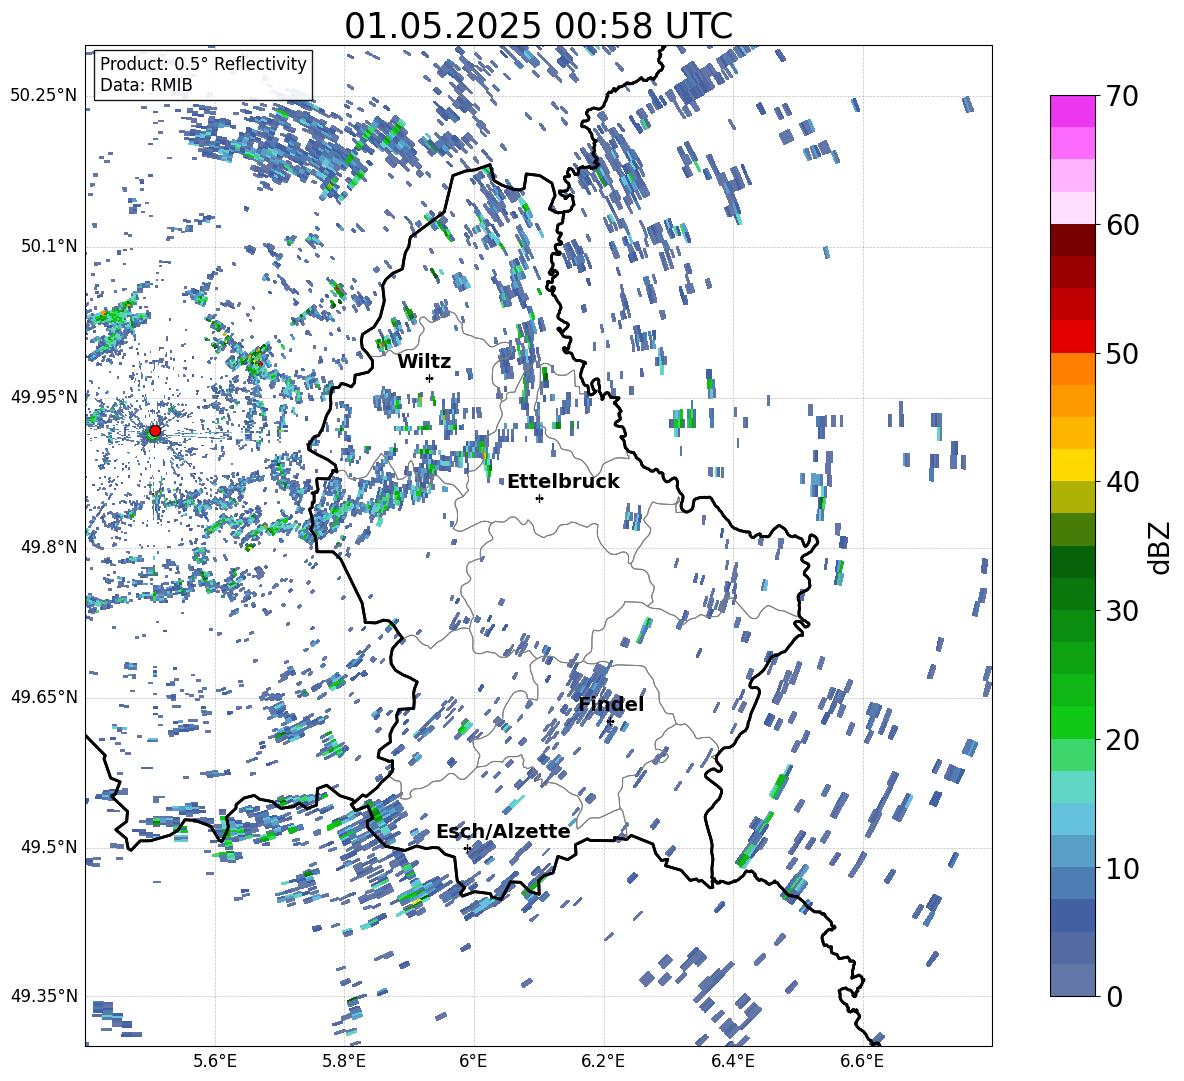The height and width of the screenshot is (1081, 1184).
Task: Click the Product: 0.5° Reflectivity text
Action: coord(203,63)
